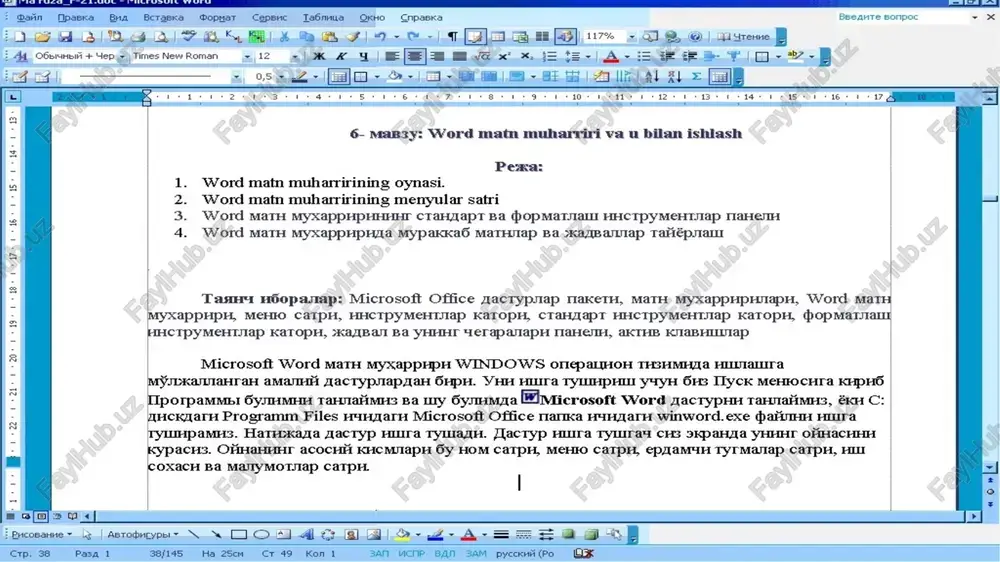
Task: Draw a rectangle with the rectangle tool
Action: coord(239,535)
